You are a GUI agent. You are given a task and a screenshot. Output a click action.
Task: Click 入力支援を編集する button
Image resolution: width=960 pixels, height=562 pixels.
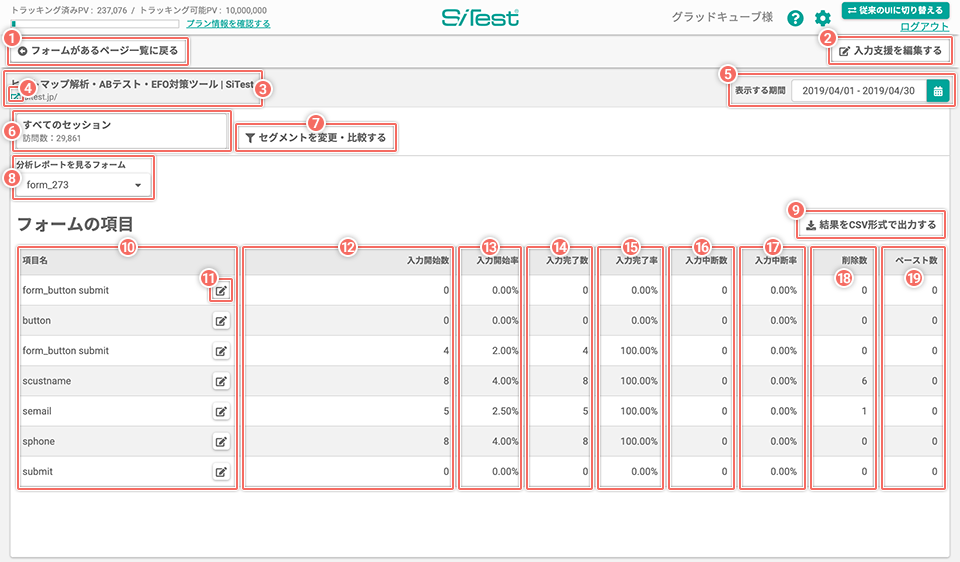click(x=890, y=51)
